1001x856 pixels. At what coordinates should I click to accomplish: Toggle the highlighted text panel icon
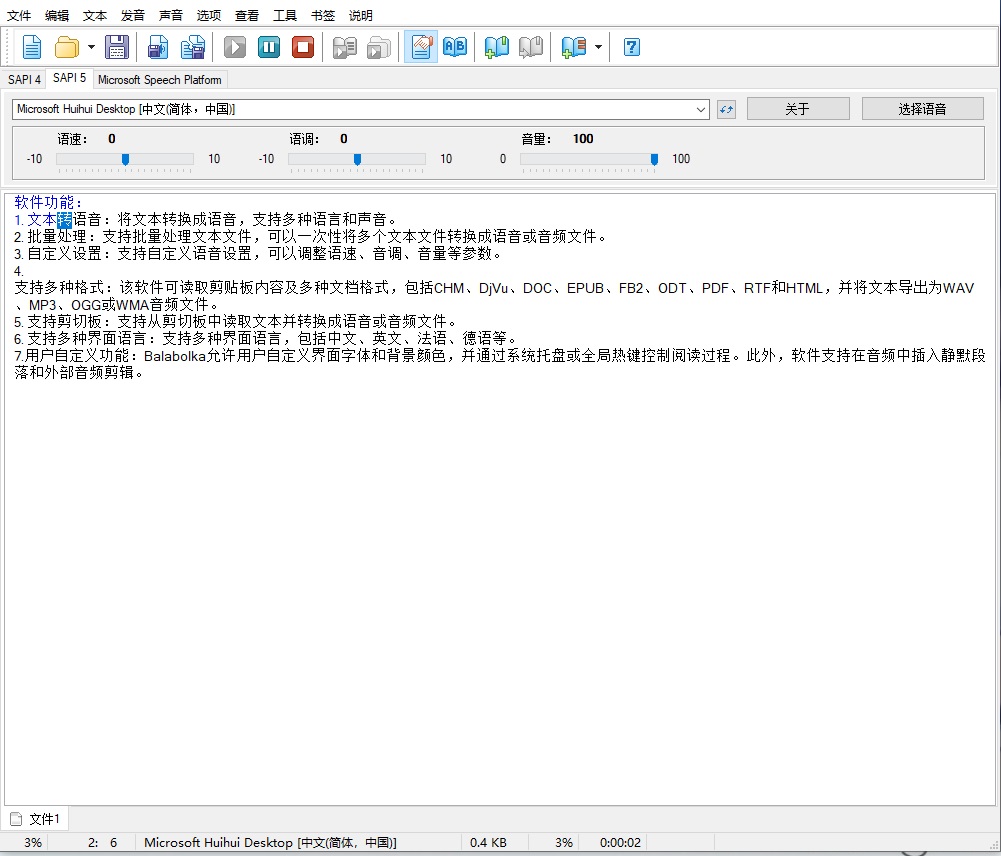point(421,47)
